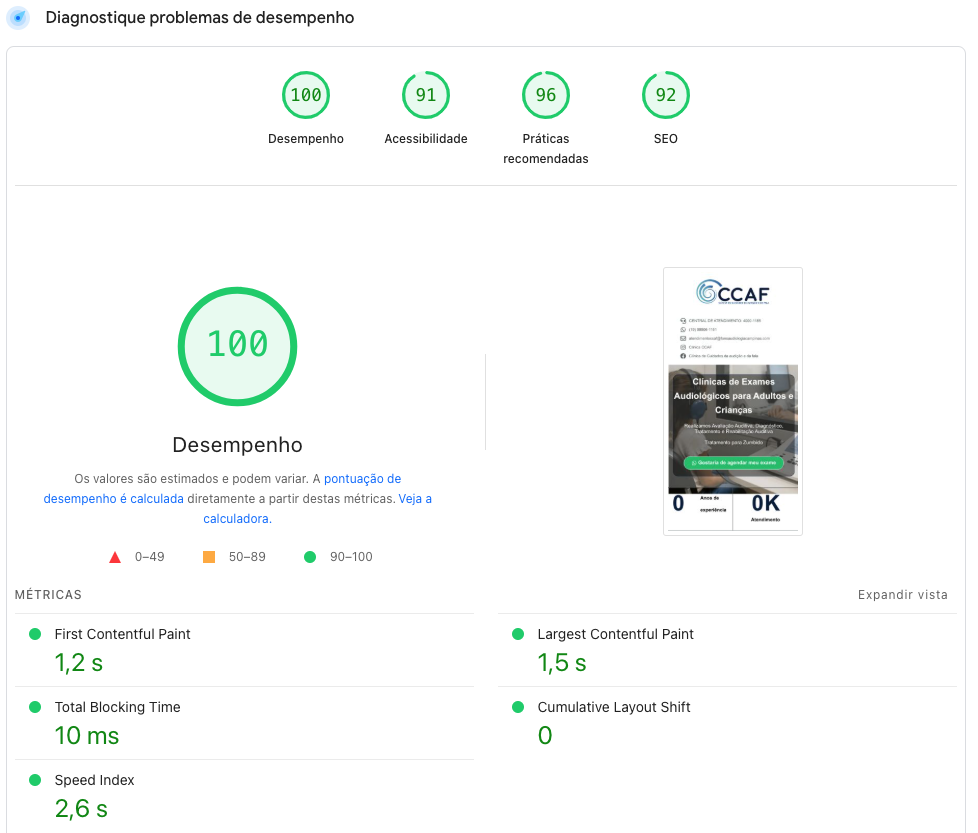The image size is (978, 833).
Task: Click the green circle 90–100 legend icon
Action: pyautogui.click(x=310, y=557)
